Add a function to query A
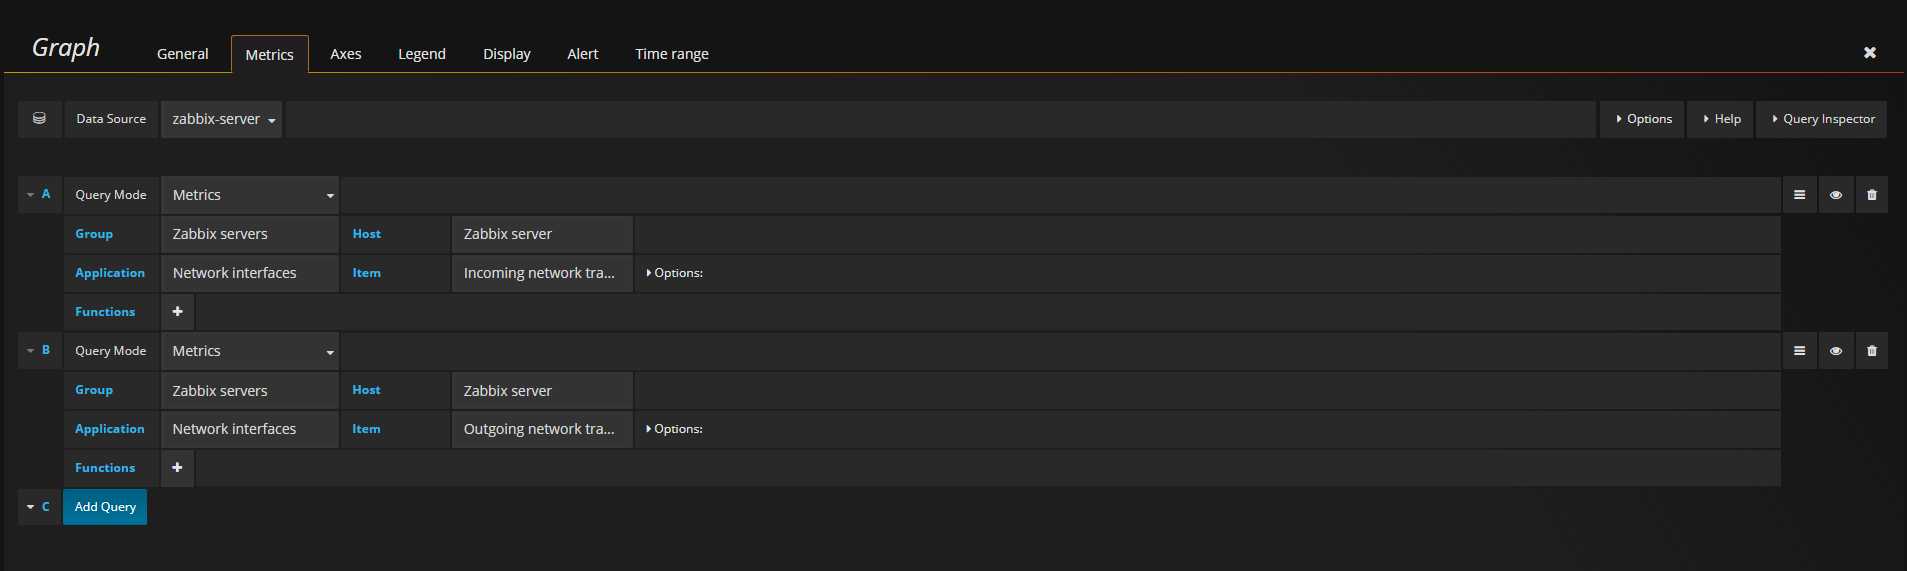This screenshot has width=1907, height=571. click(x=177, y=312)
